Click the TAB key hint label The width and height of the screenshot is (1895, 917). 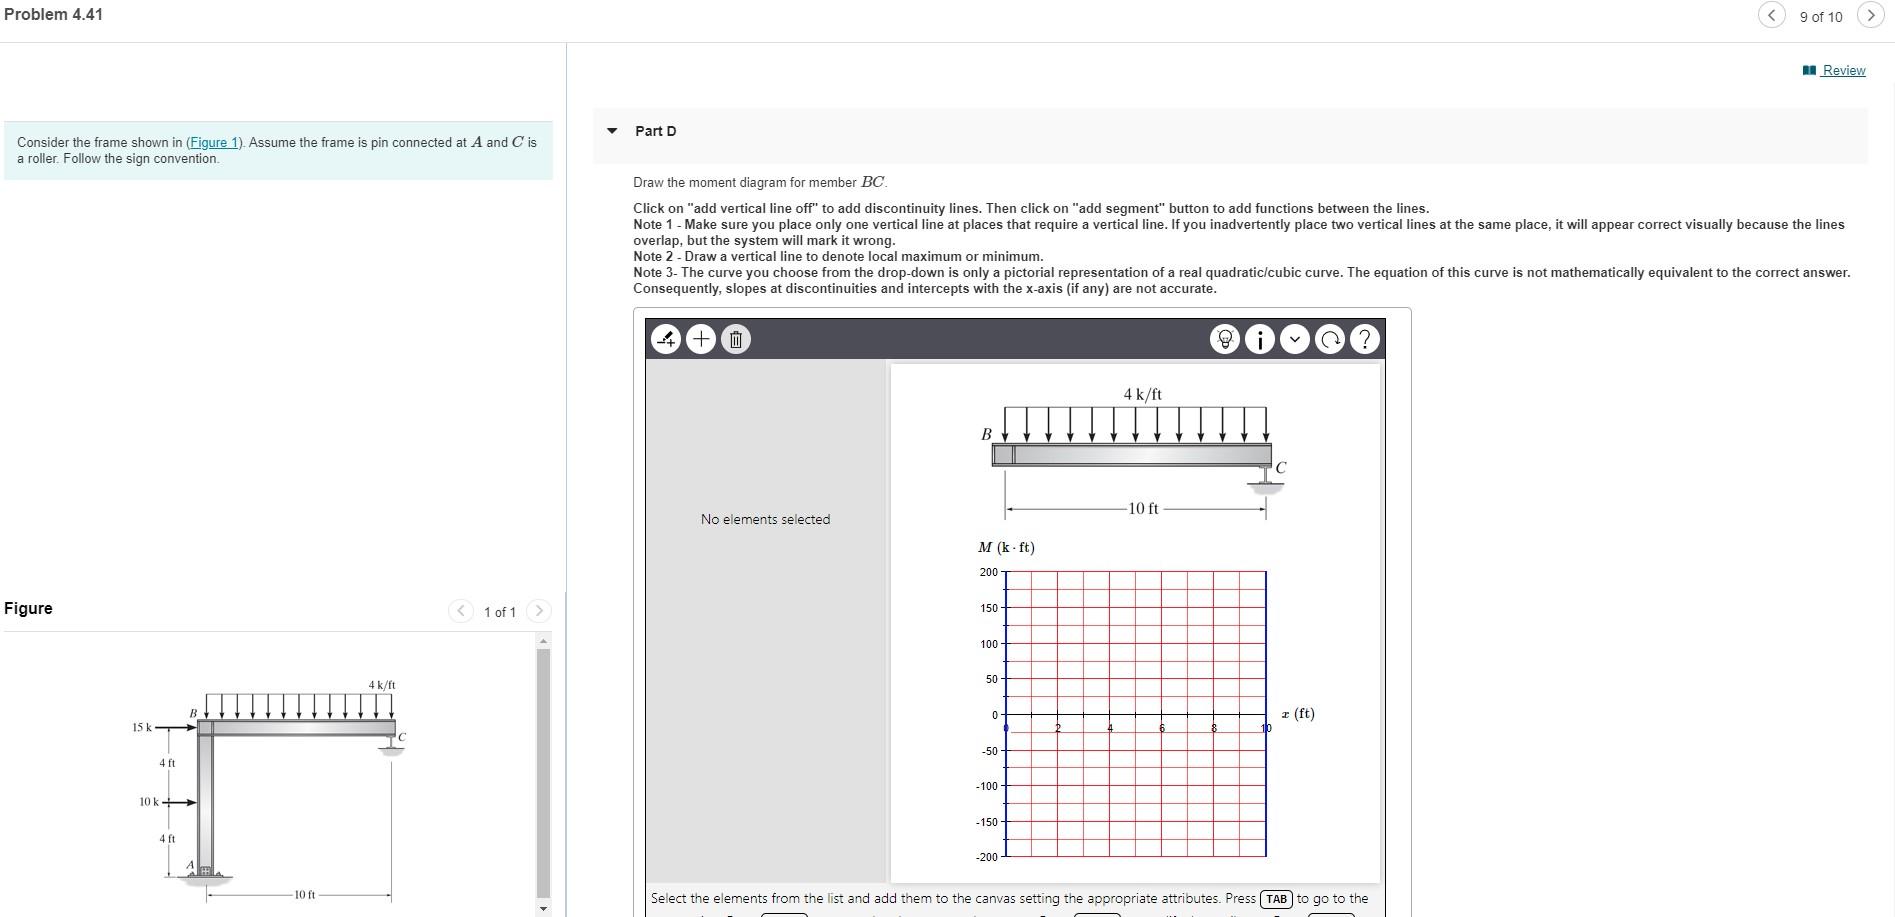tap(1277, 899)
